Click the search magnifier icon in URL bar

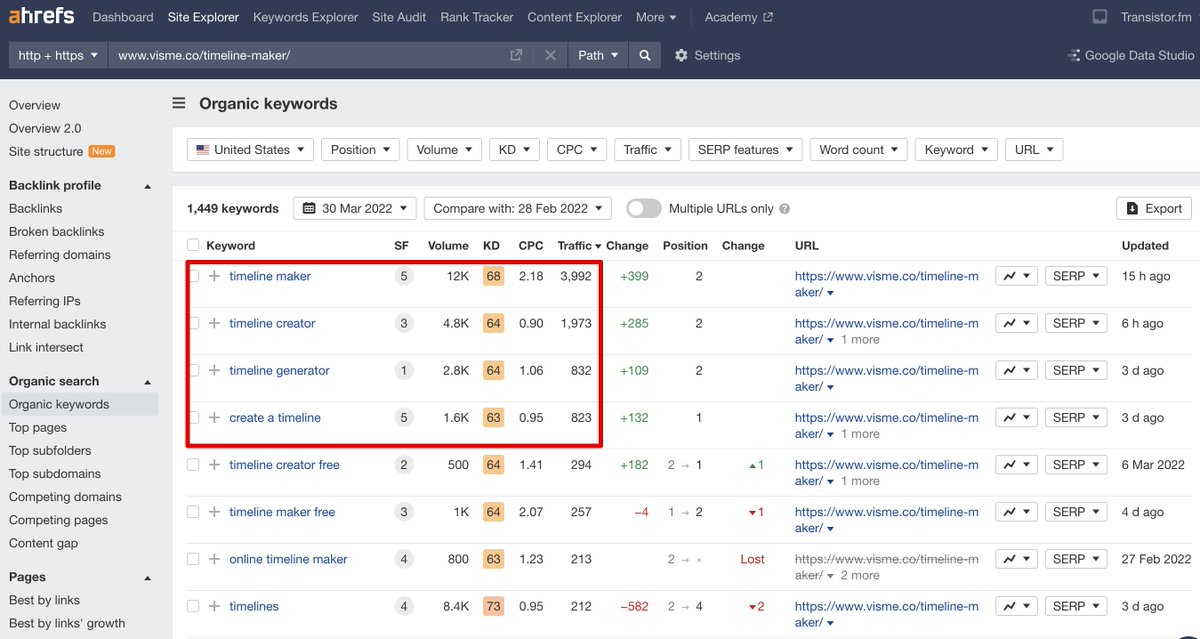(645, 55)
